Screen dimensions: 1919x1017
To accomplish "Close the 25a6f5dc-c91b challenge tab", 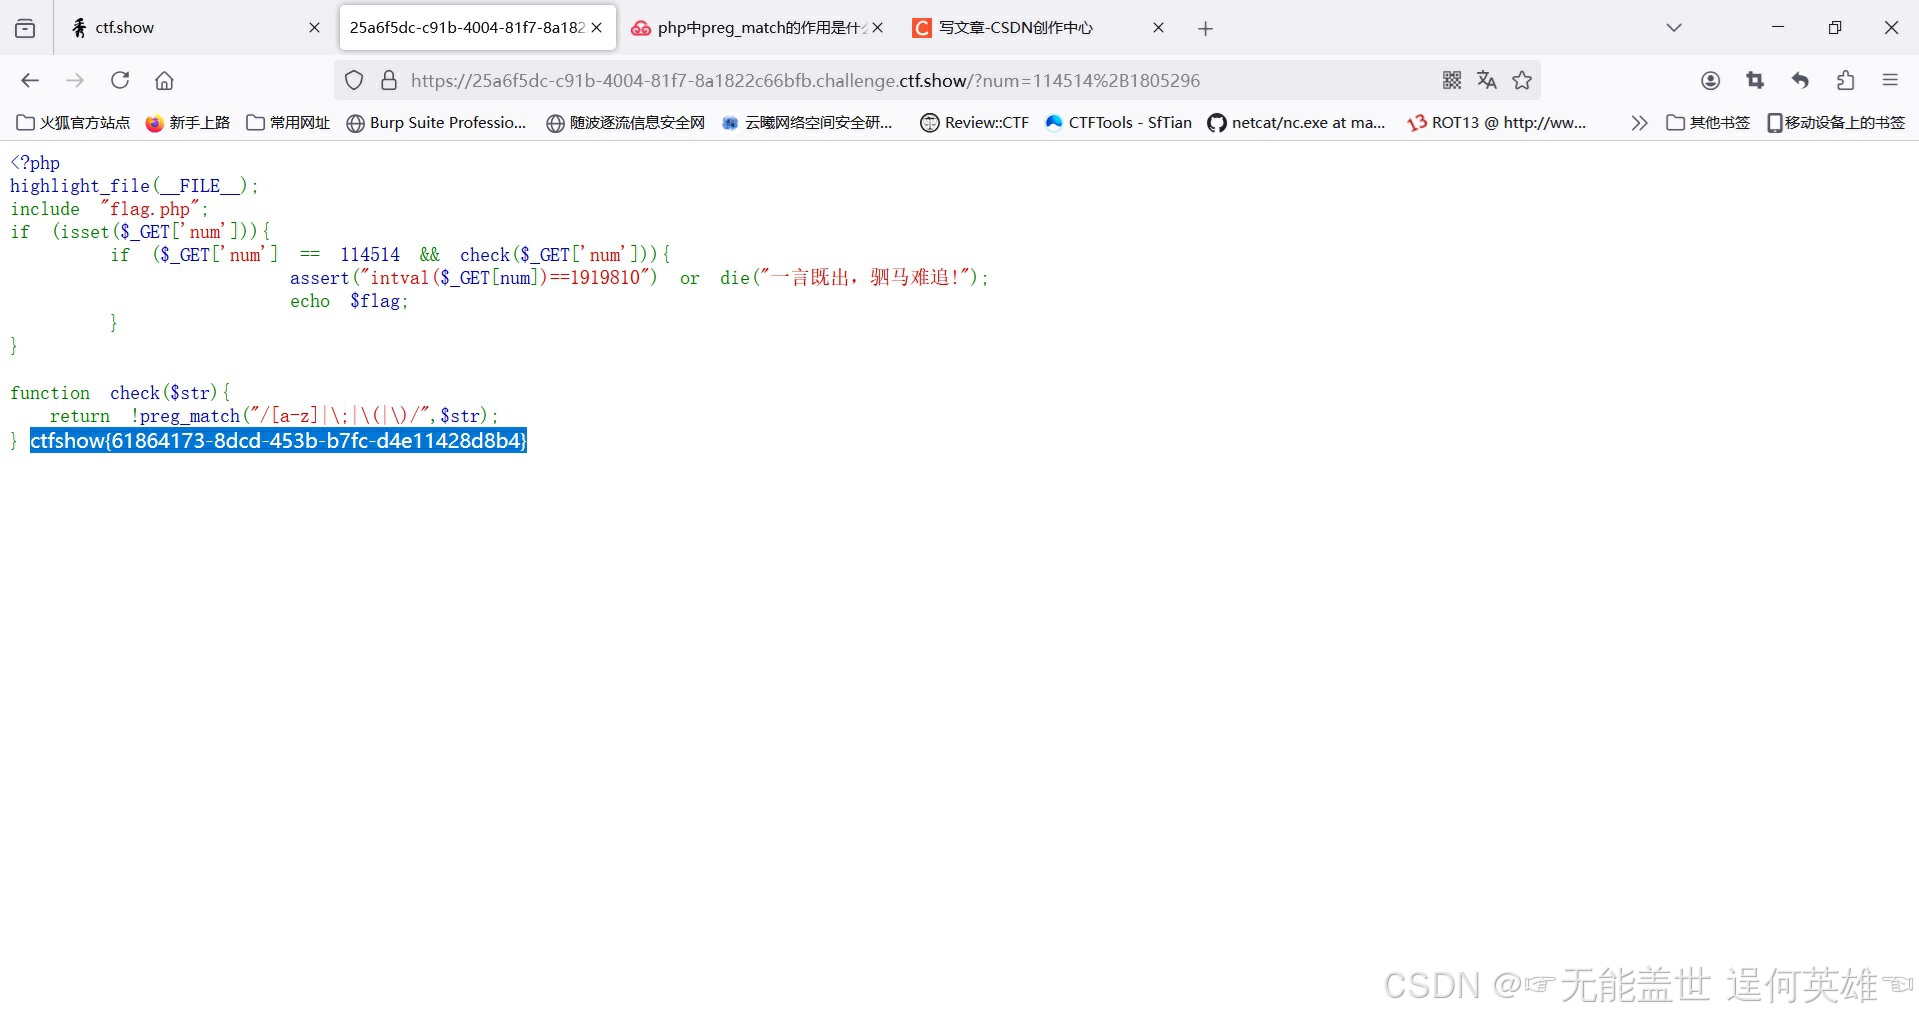I will (597, 28).
